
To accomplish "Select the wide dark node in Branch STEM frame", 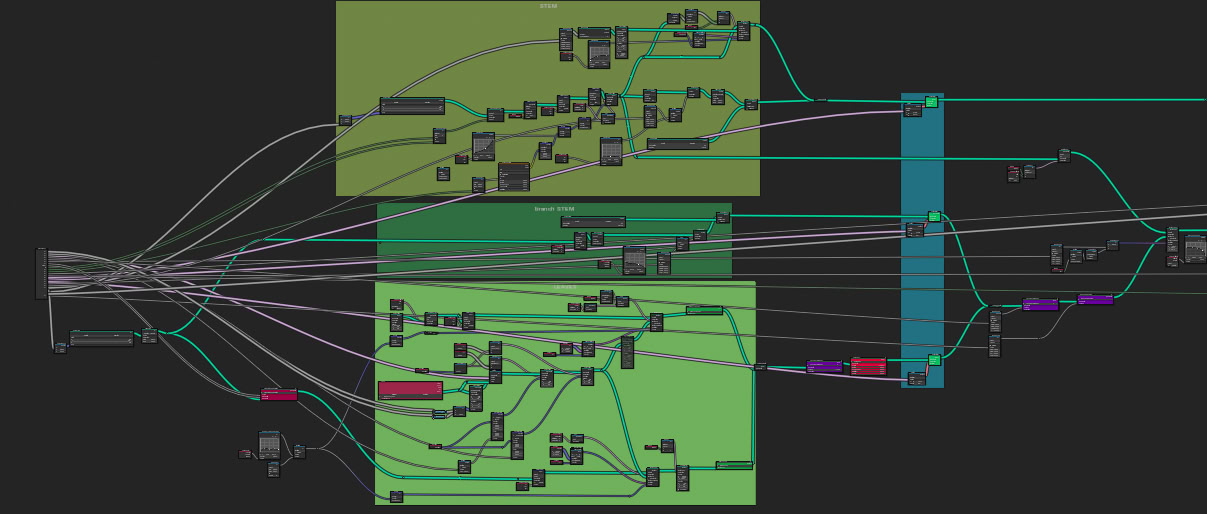I will click(593, 221).
